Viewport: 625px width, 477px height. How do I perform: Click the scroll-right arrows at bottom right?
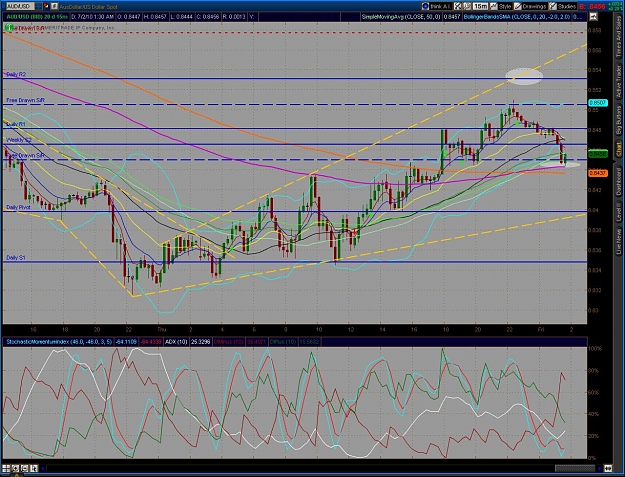tap(608, 468)
